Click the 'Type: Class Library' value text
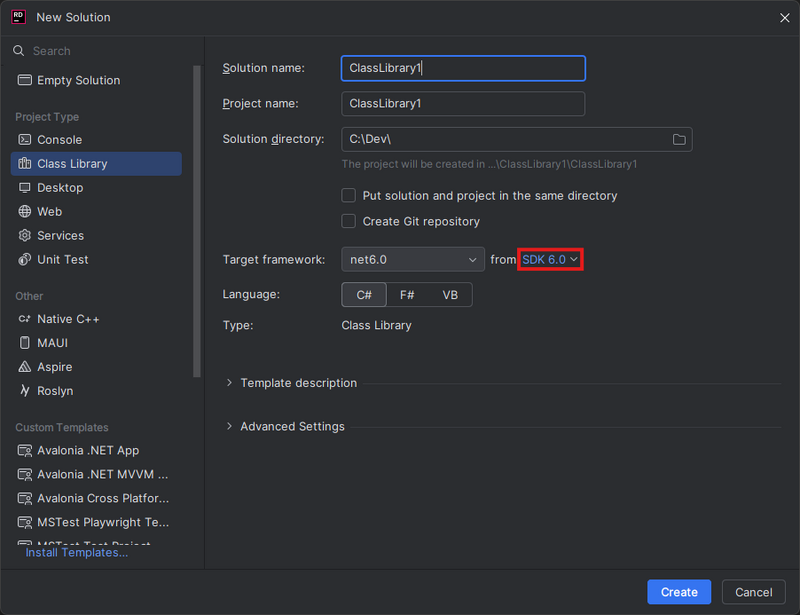 point(376,325)
